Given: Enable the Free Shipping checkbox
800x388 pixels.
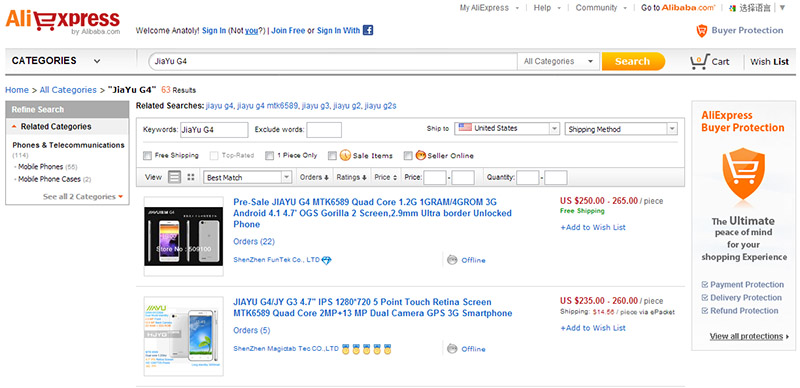Looking at the screenshot, I should click(x=147, y=156).
